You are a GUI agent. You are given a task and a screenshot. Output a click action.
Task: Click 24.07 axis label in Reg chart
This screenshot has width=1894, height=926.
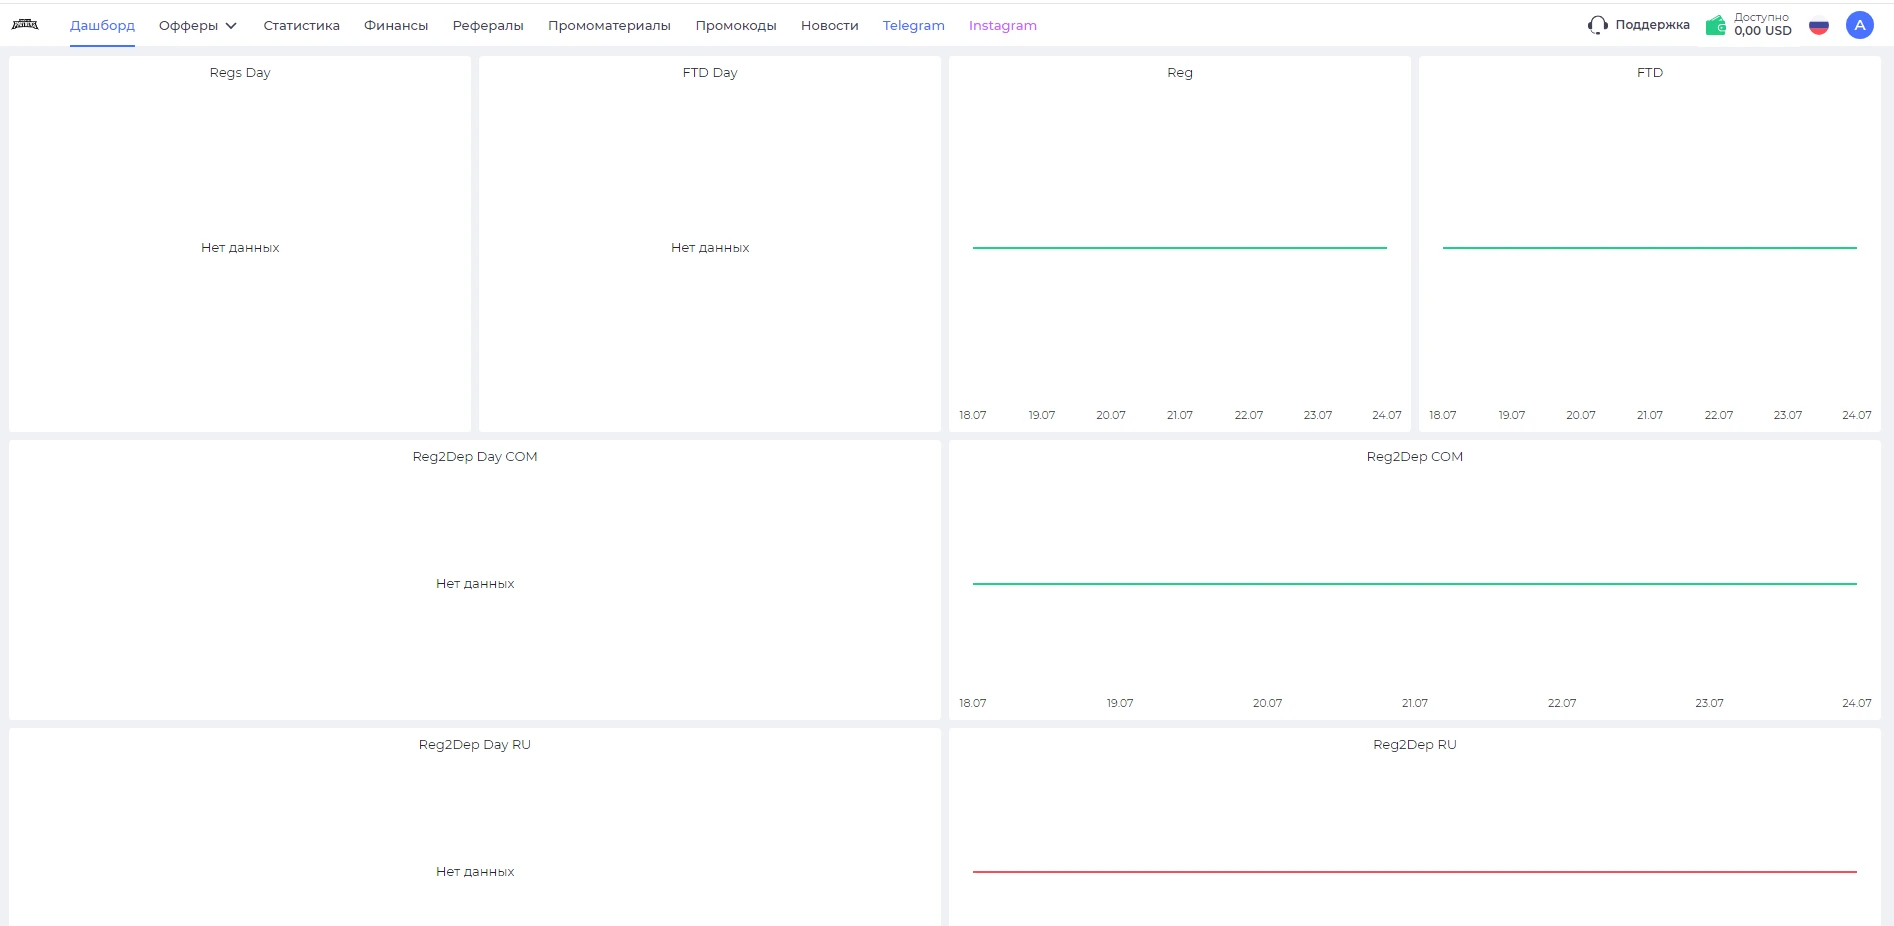coord(1387,415)
